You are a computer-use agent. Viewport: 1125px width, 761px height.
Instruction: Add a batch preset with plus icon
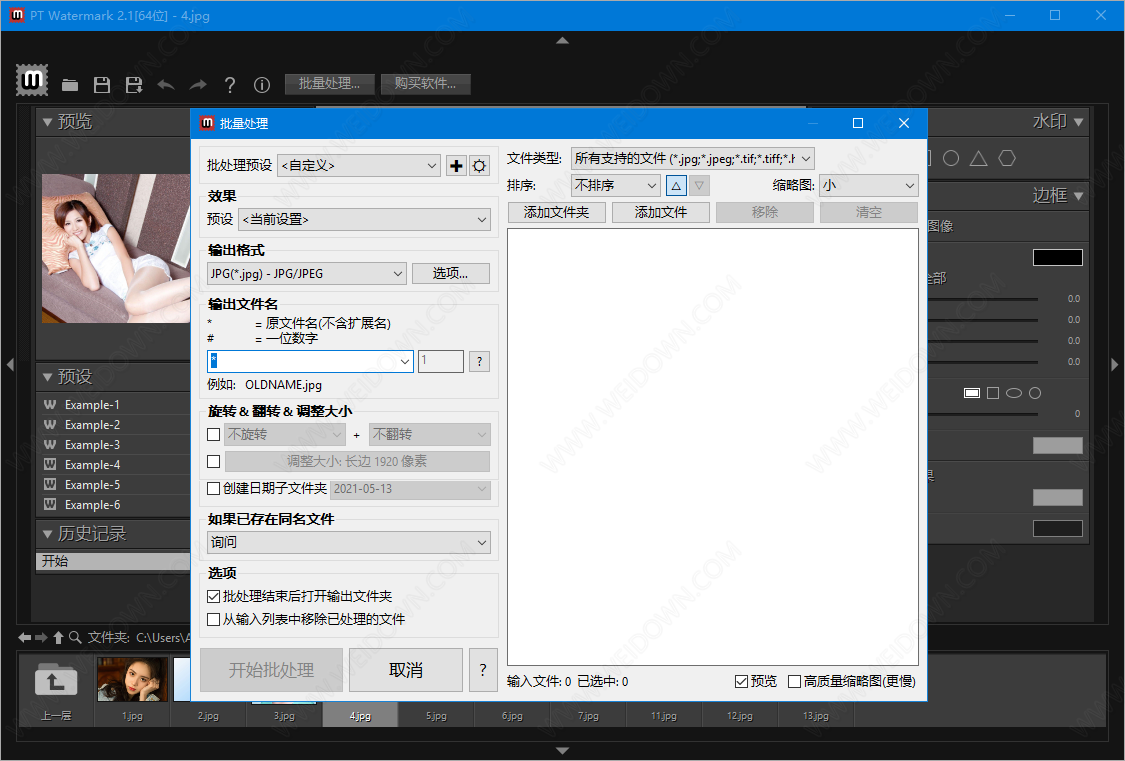click(x=457, y=166)
